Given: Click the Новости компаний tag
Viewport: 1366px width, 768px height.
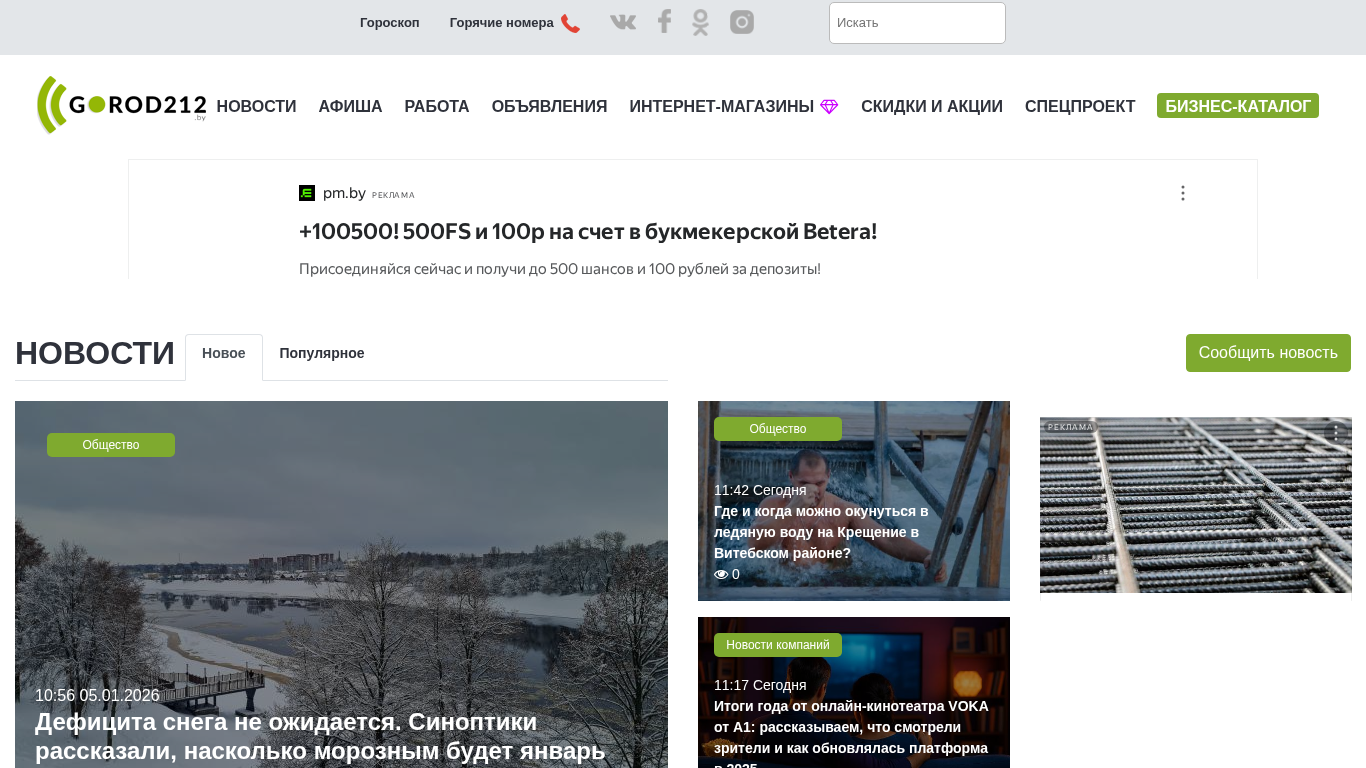Looking at the screenshot, I should click(x=778, y=645).
